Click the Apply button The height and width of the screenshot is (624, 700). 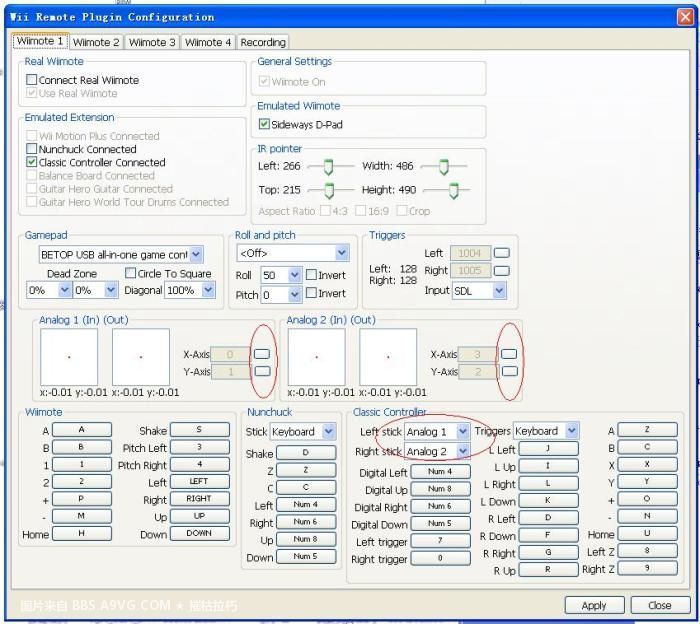593,605
